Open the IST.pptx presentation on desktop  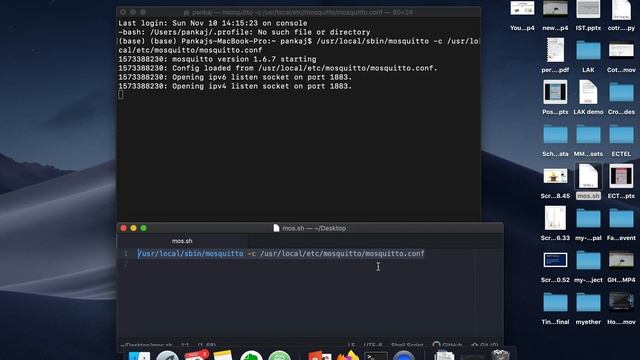click(x=588, y=9)
